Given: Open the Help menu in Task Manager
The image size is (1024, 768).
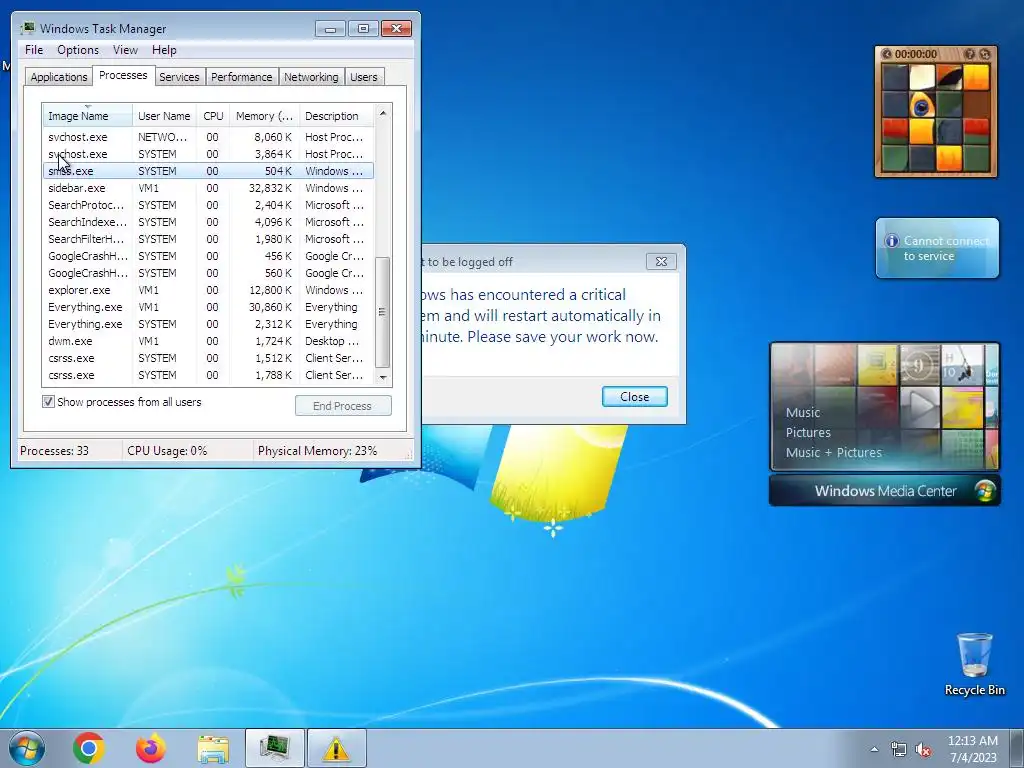Looking at the screenshot, I should click(164, 50).
